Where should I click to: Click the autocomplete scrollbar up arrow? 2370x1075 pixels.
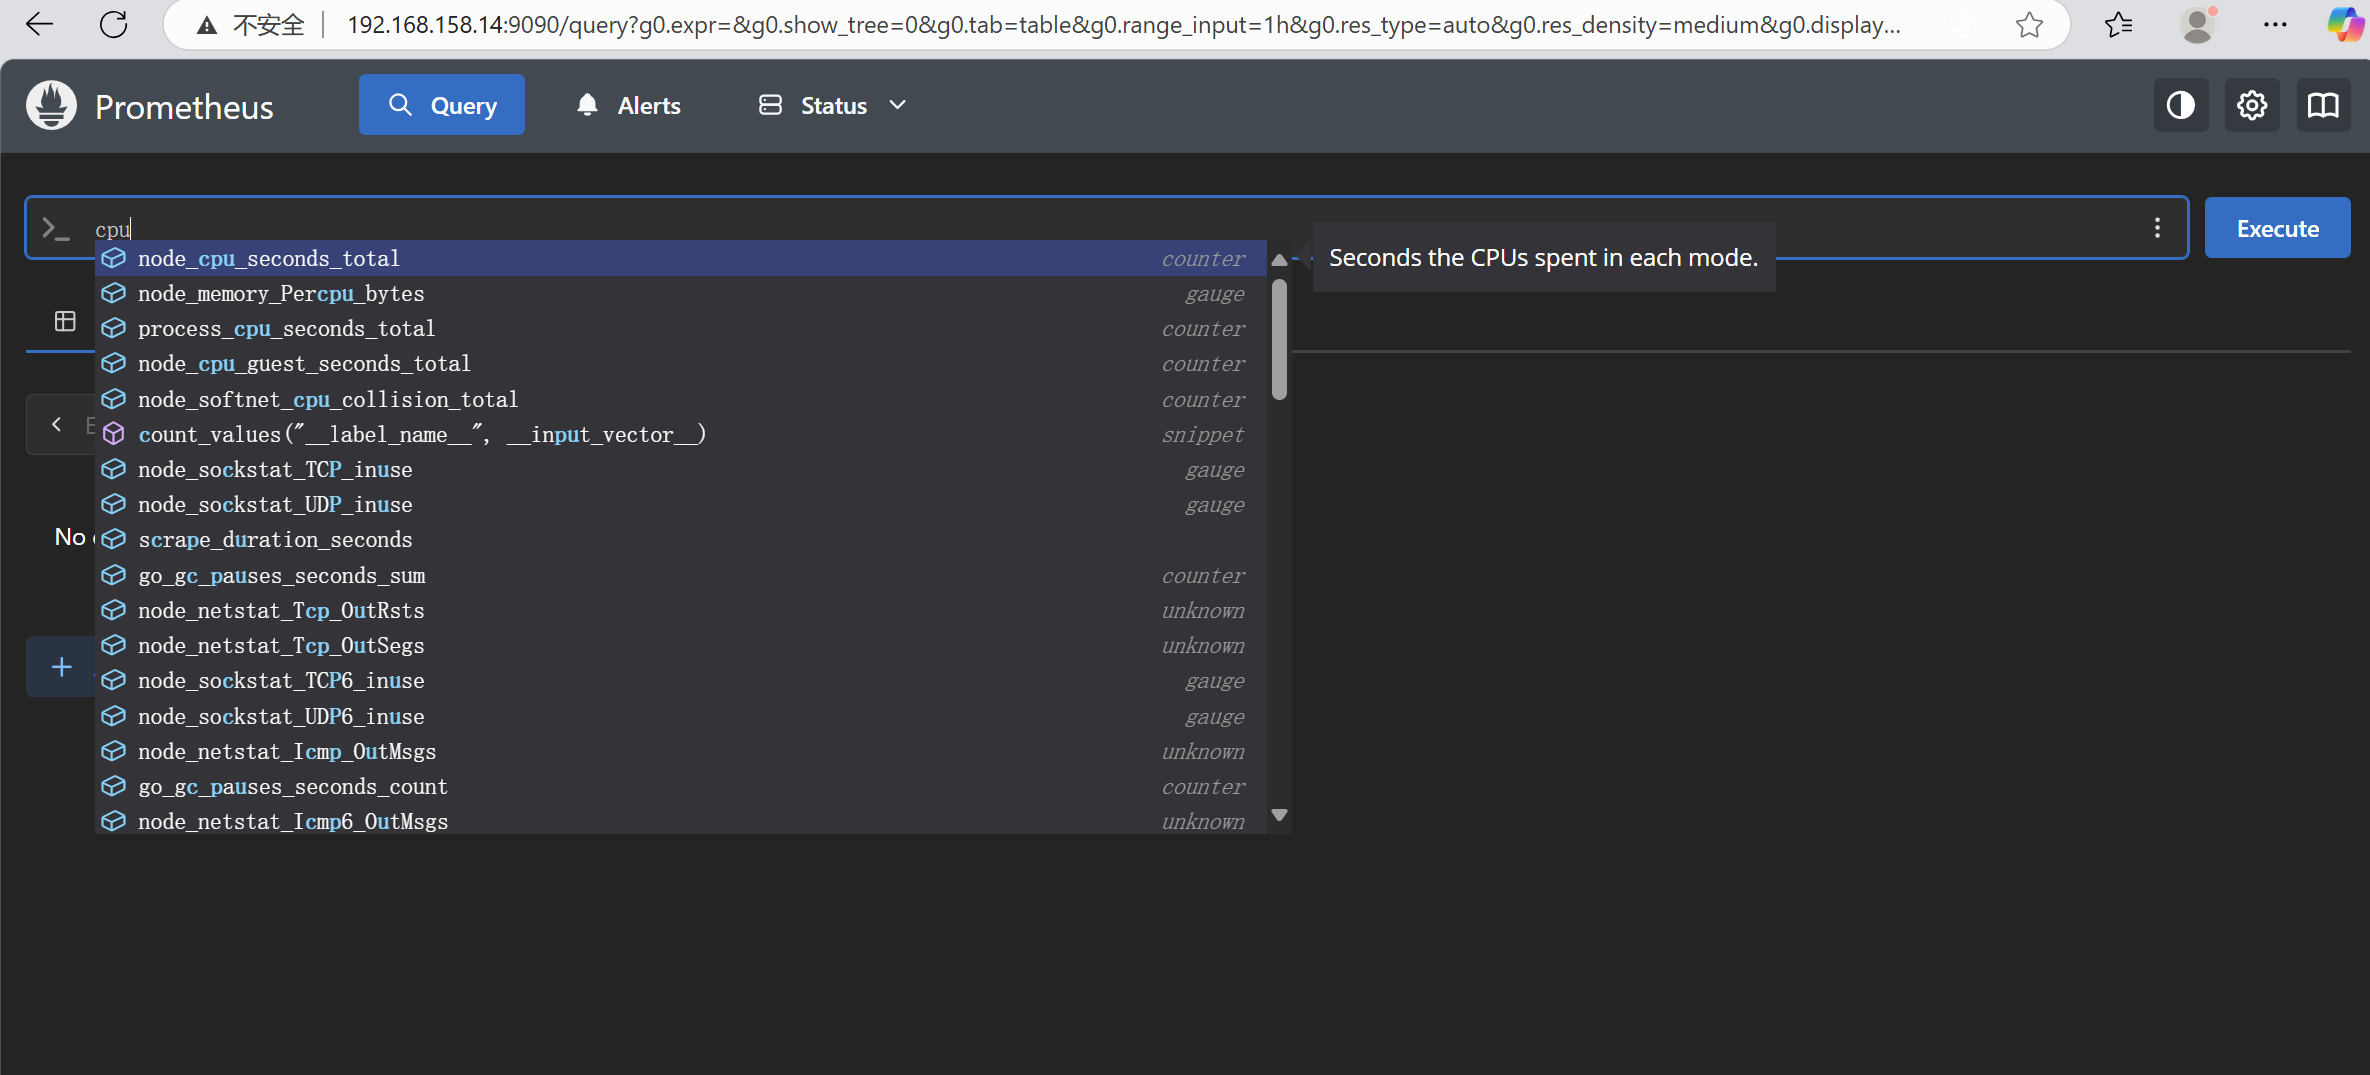click(1279, 259)
